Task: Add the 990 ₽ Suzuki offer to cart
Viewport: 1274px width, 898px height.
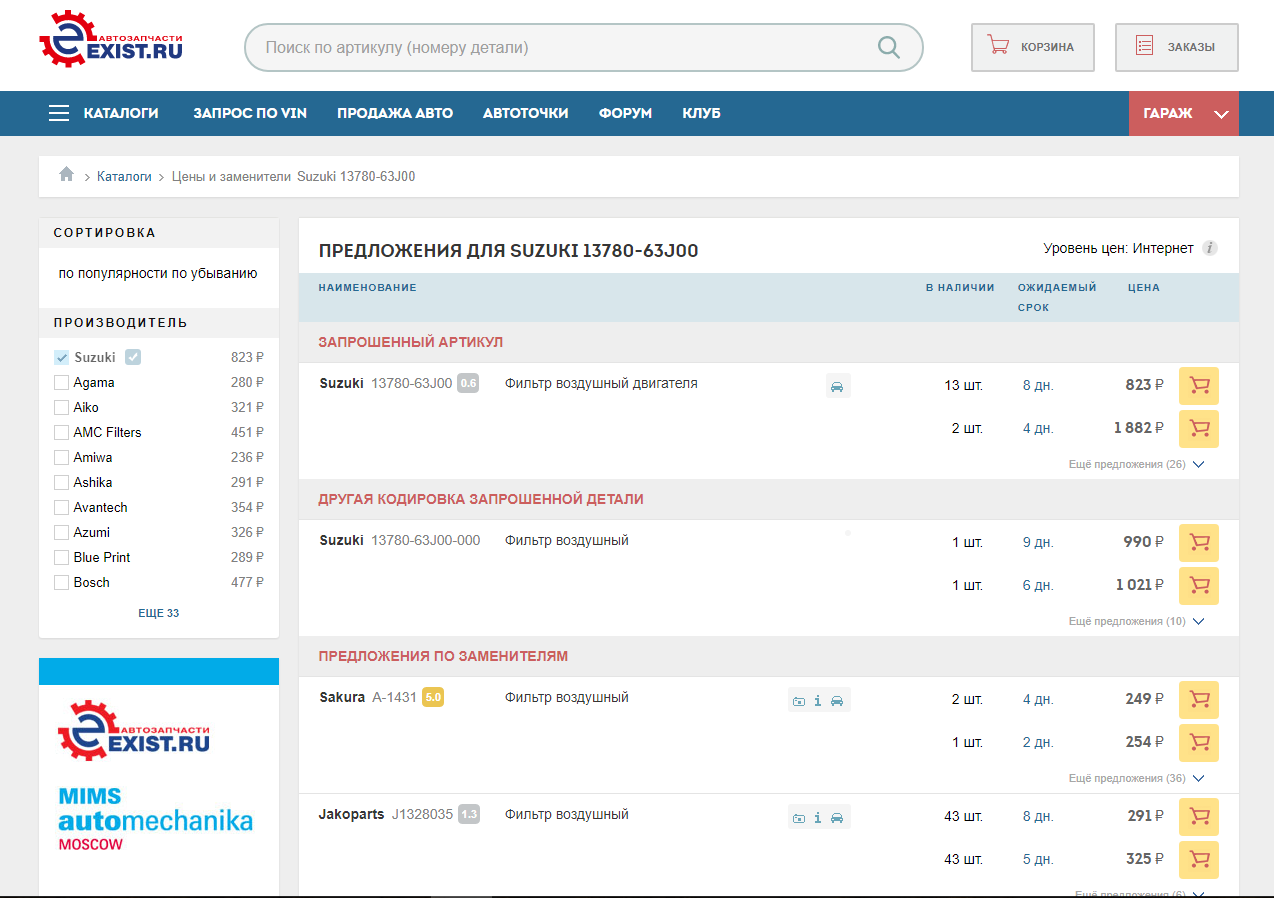Action: [x=1198, y=543]
